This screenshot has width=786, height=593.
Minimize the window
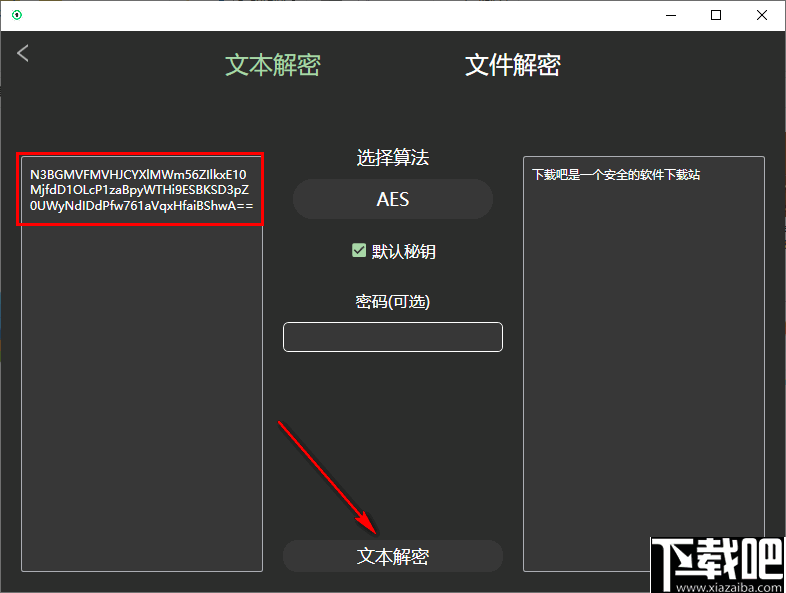[x=671, y=15]
